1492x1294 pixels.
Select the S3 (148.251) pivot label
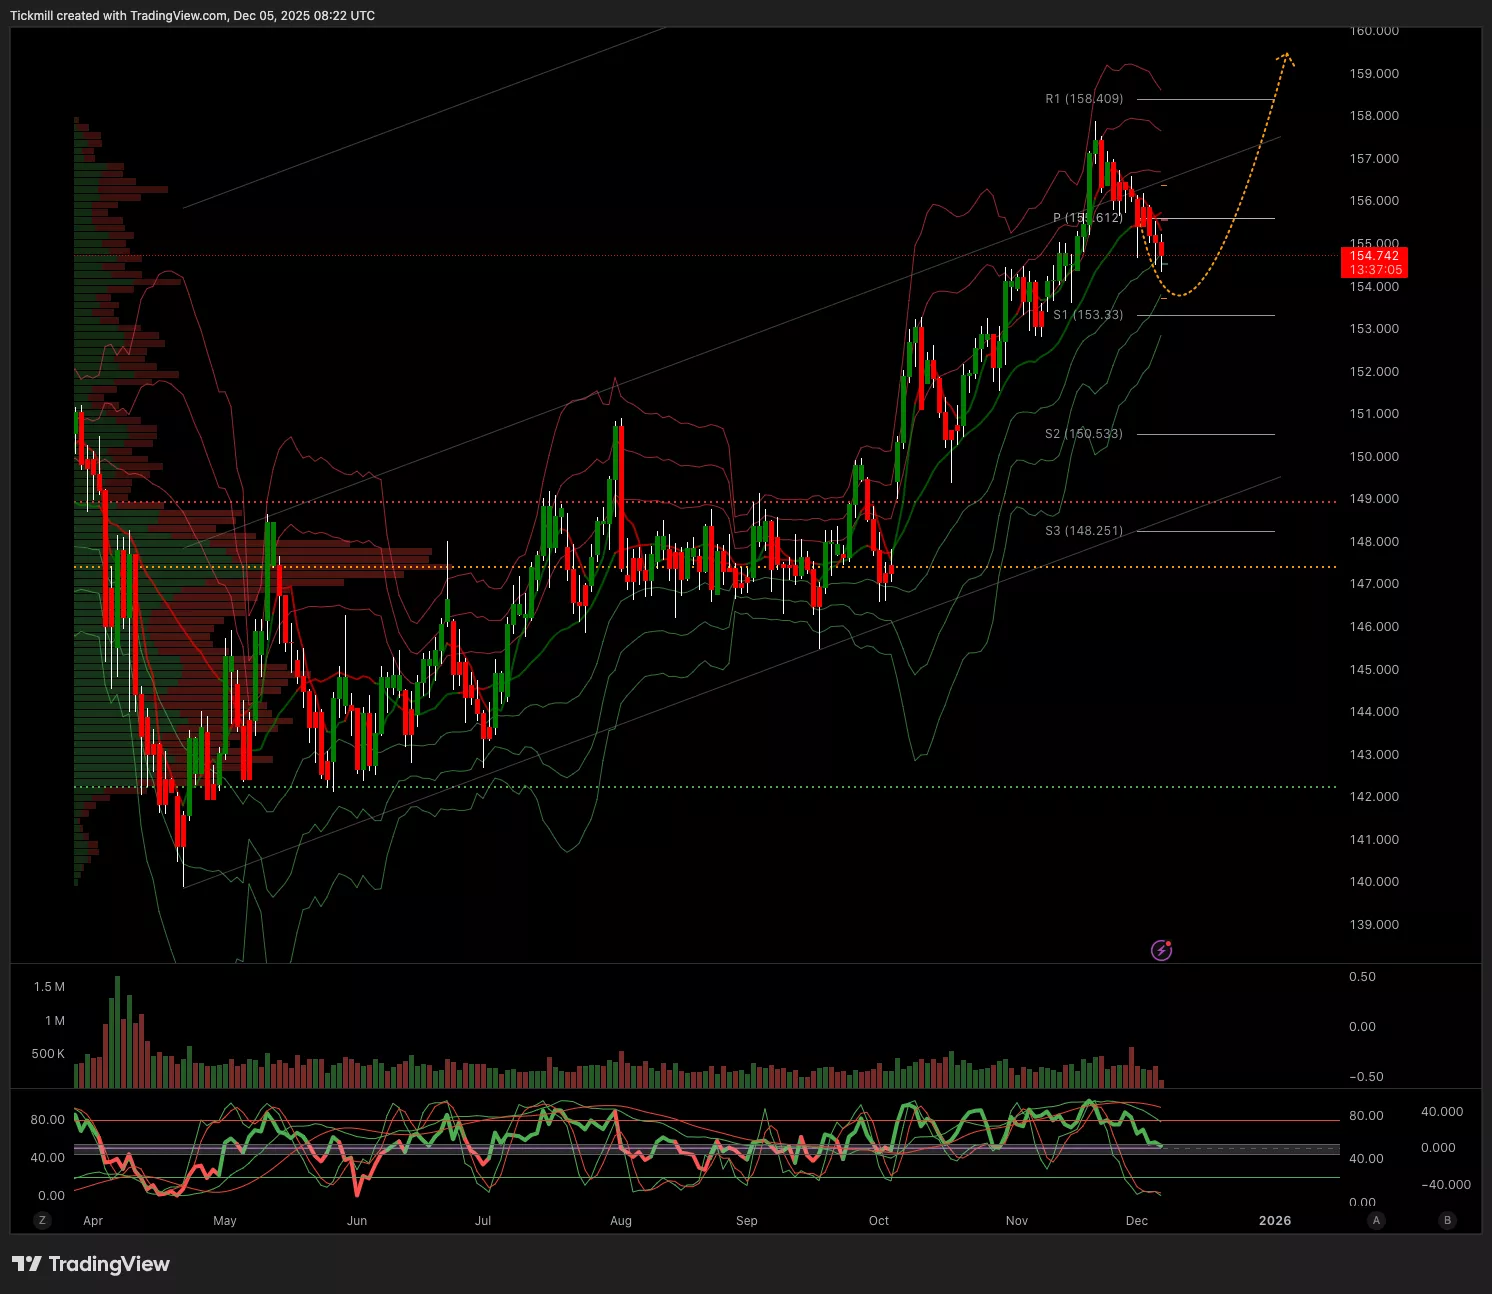click(1084, 531)
